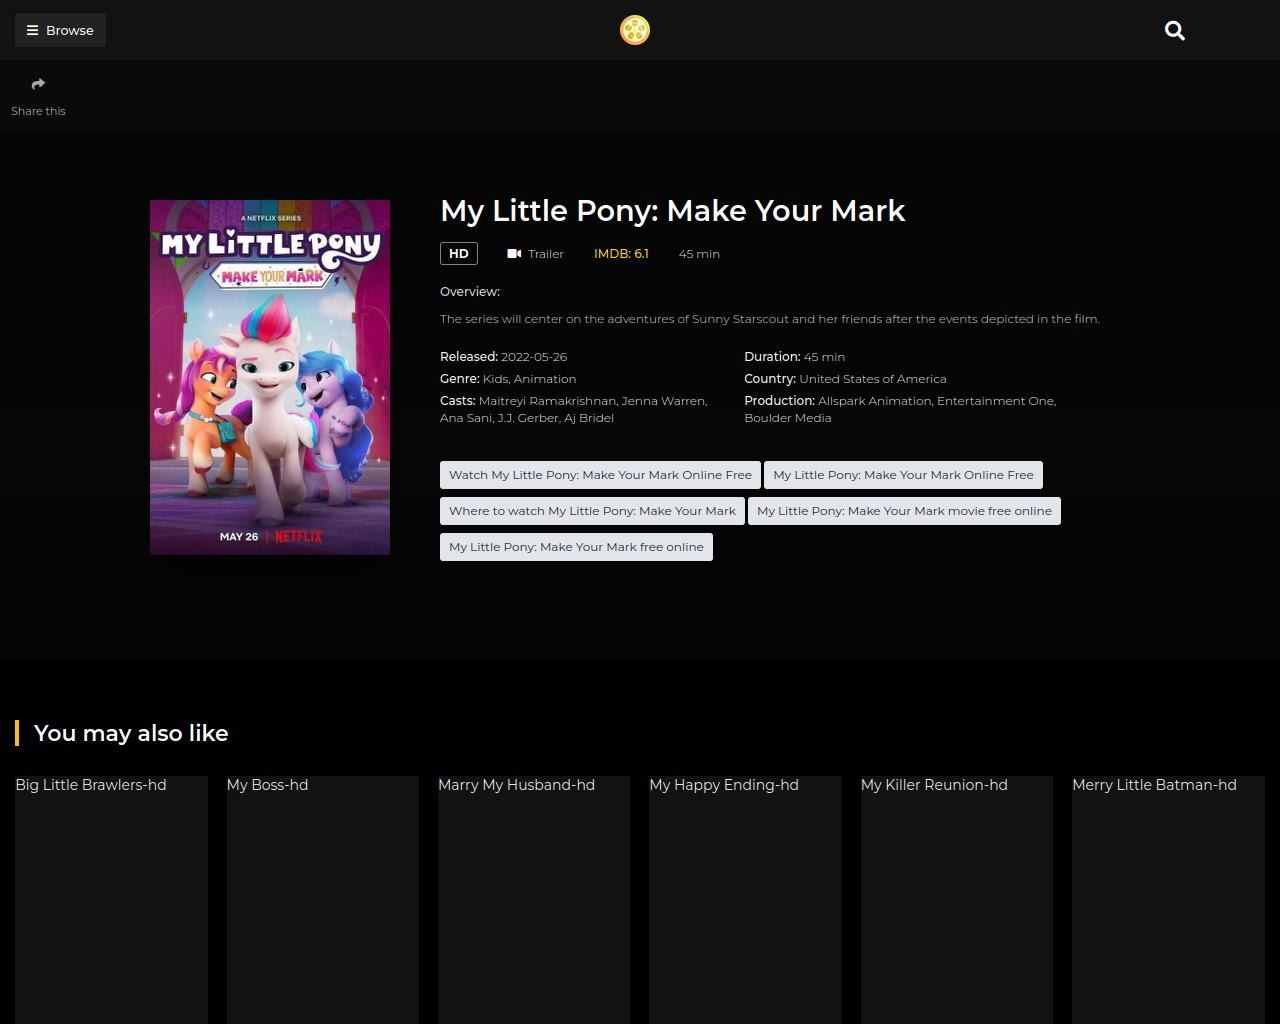
Task: Click 'Watch My Little Pony: Make Your Mark Online Free' tag
Action: click(600, 475)
